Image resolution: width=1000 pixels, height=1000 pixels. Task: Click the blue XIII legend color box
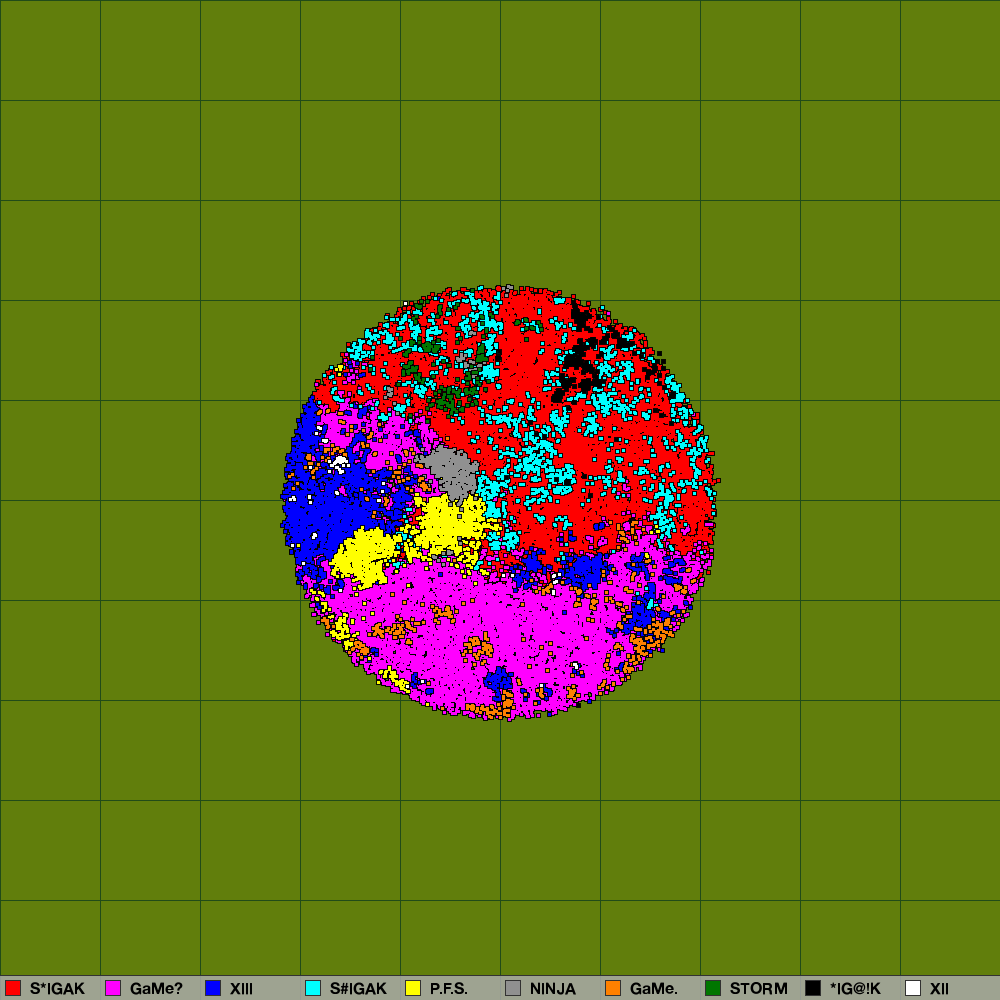point(213,988)
